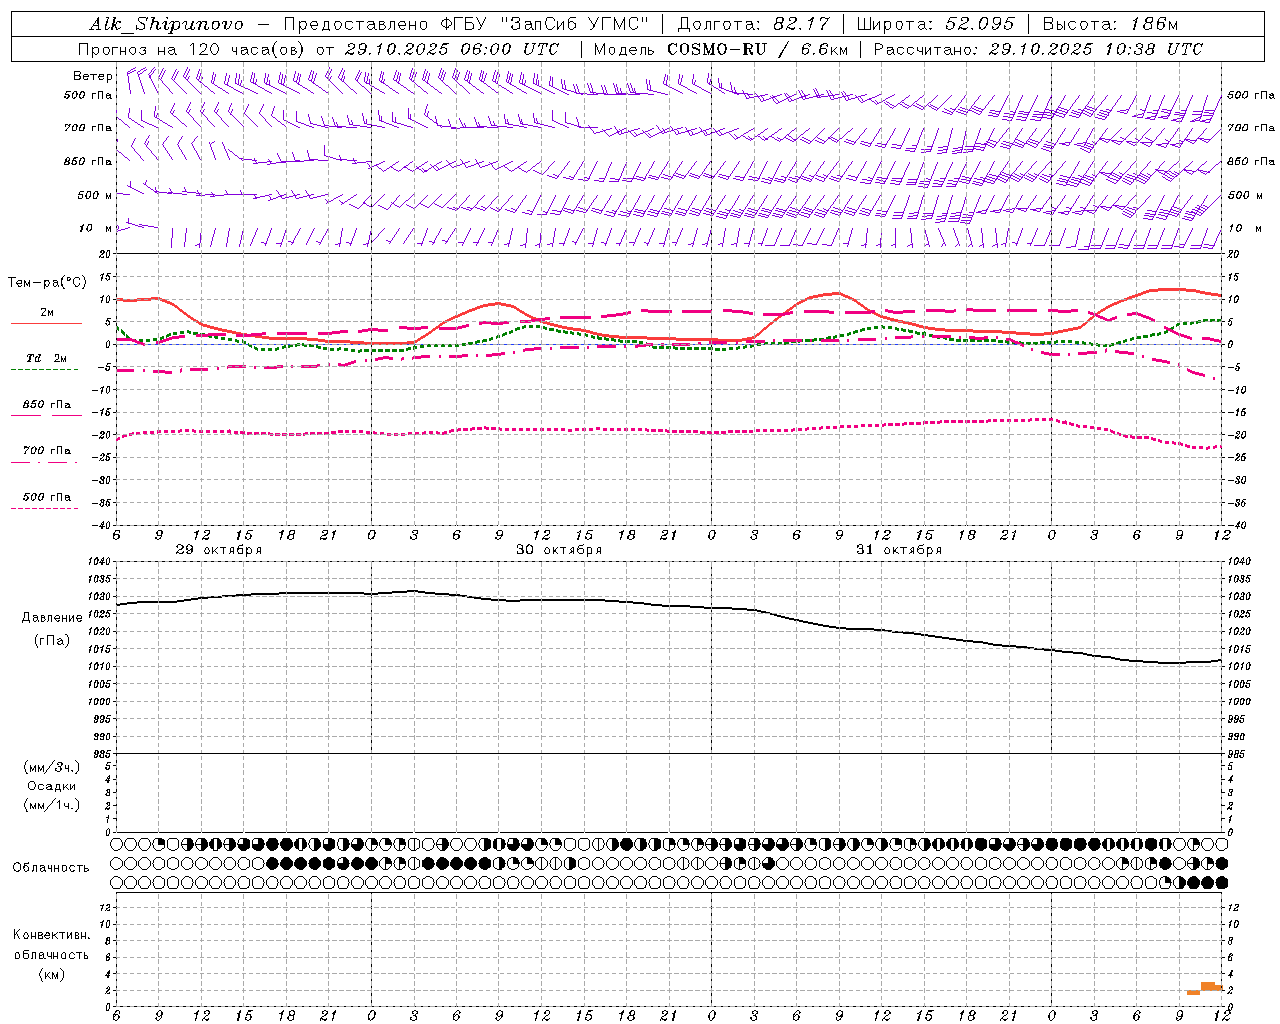Screen dimensions: 1280x1024
Task: Click the '(гПа)' pressure unit label
Action: pos(52,640)
